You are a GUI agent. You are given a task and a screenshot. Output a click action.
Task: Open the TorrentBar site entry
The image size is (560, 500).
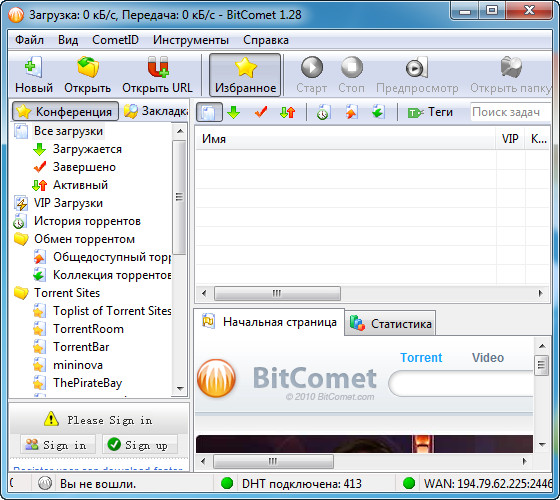click(x=81, y=347)
